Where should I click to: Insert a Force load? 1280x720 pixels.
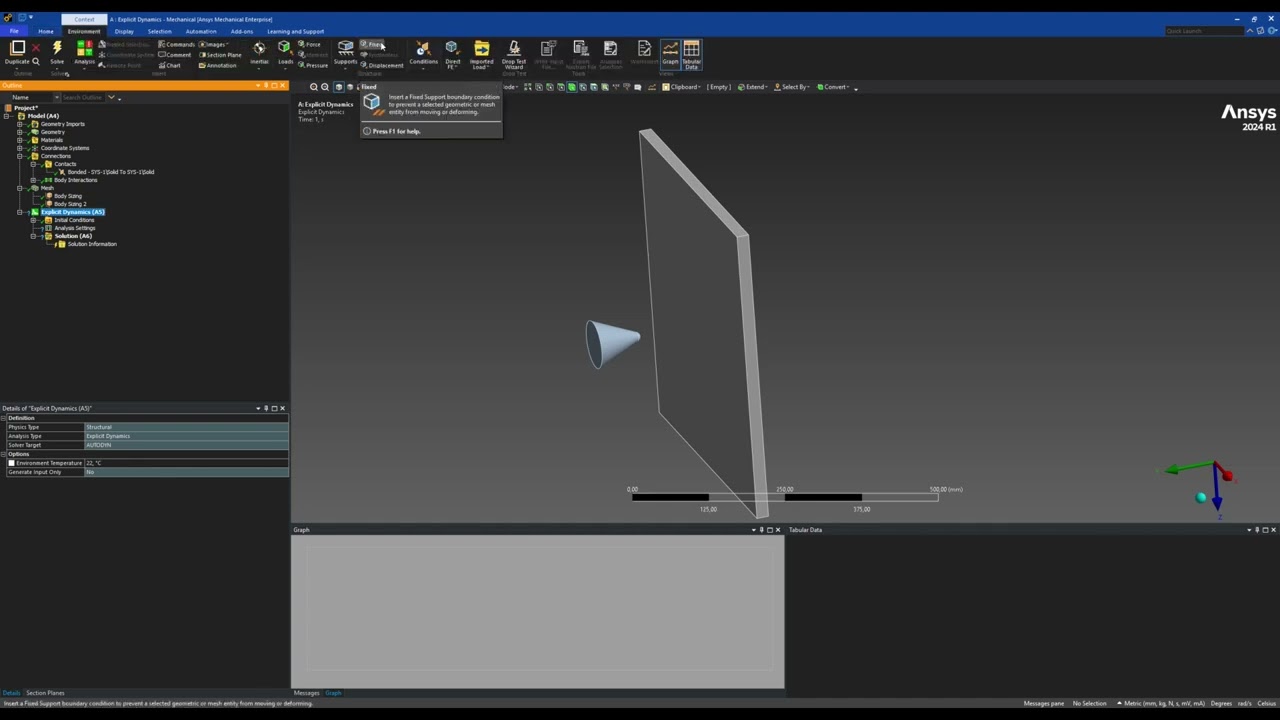(309, 44)
